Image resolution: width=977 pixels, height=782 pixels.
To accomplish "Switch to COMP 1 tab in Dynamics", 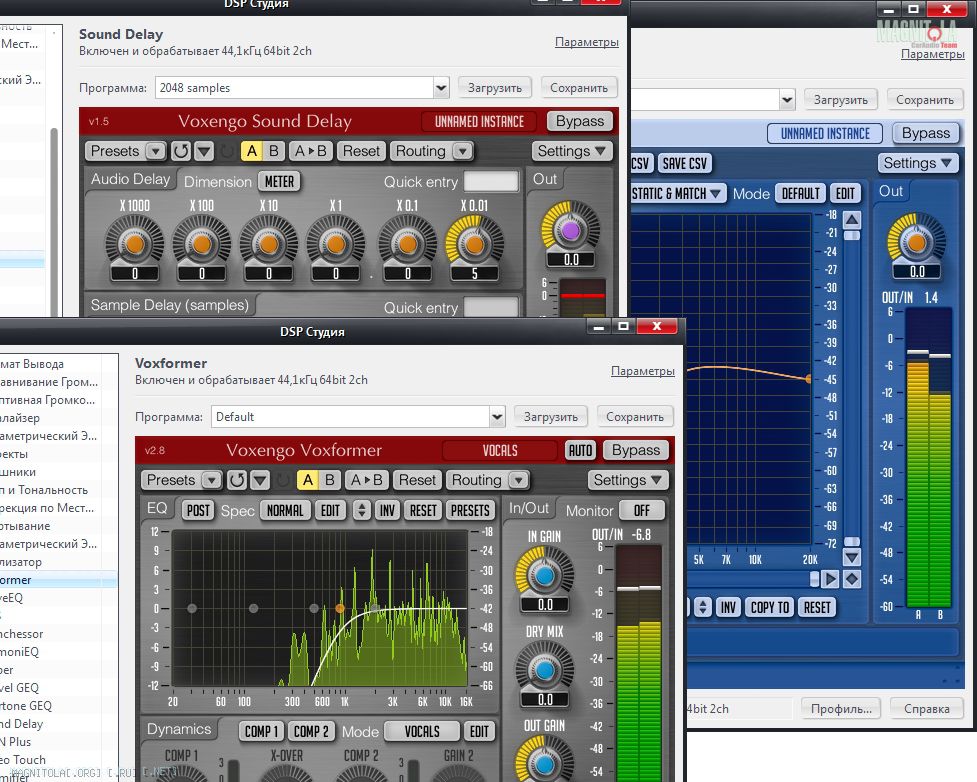I will 261,732.
